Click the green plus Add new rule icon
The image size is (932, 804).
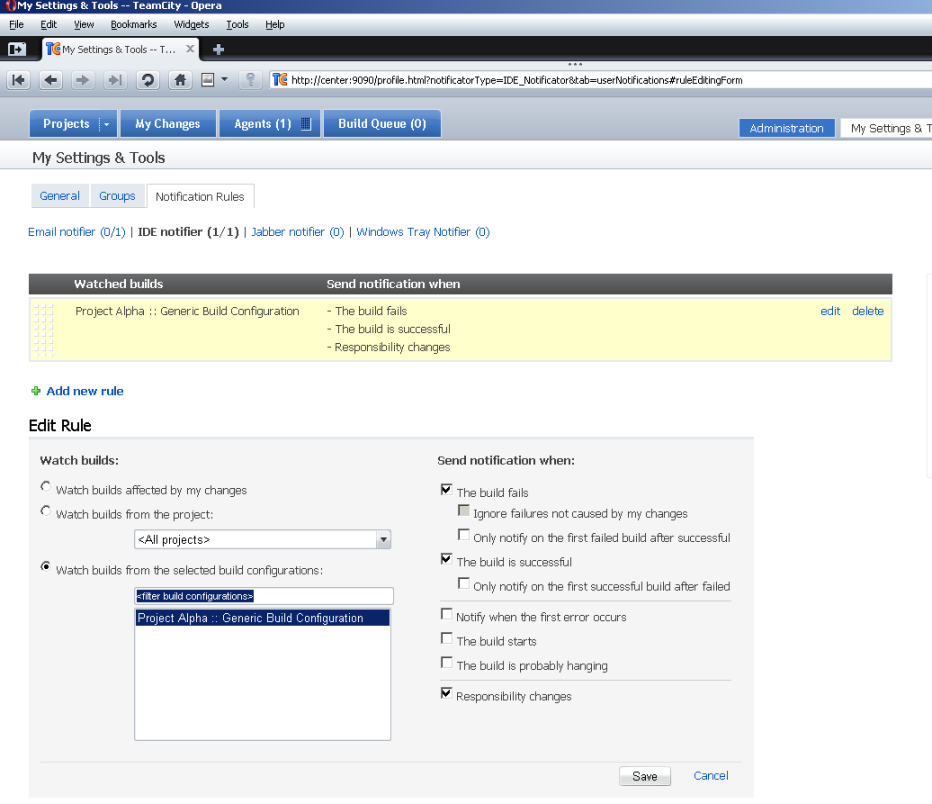coord(36,391)
